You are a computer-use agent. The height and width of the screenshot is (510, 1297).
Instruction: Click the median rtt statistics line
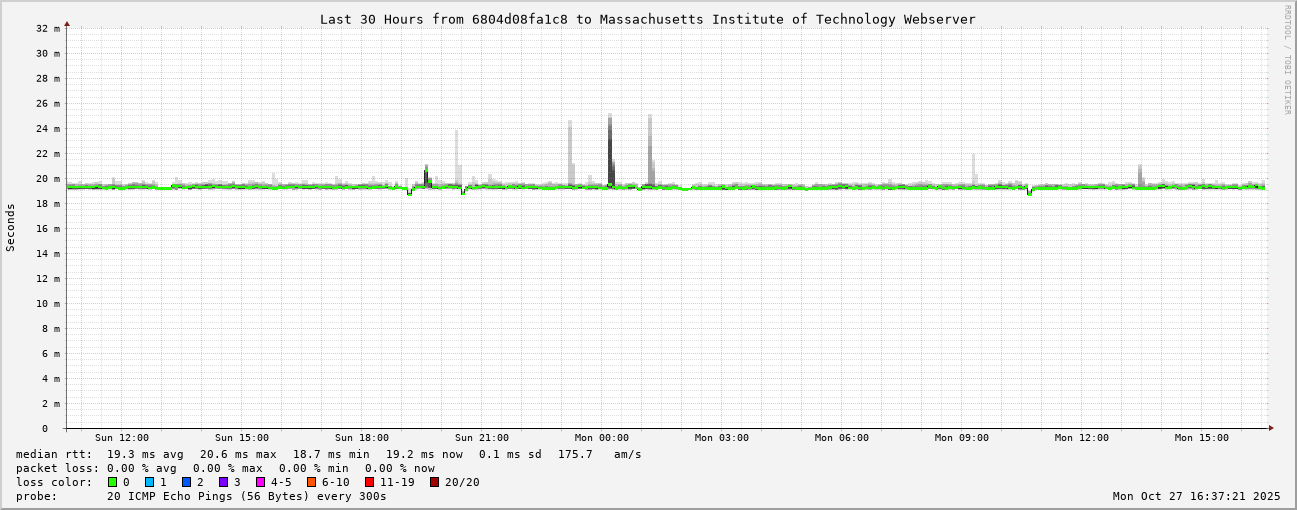coord(328,454)
